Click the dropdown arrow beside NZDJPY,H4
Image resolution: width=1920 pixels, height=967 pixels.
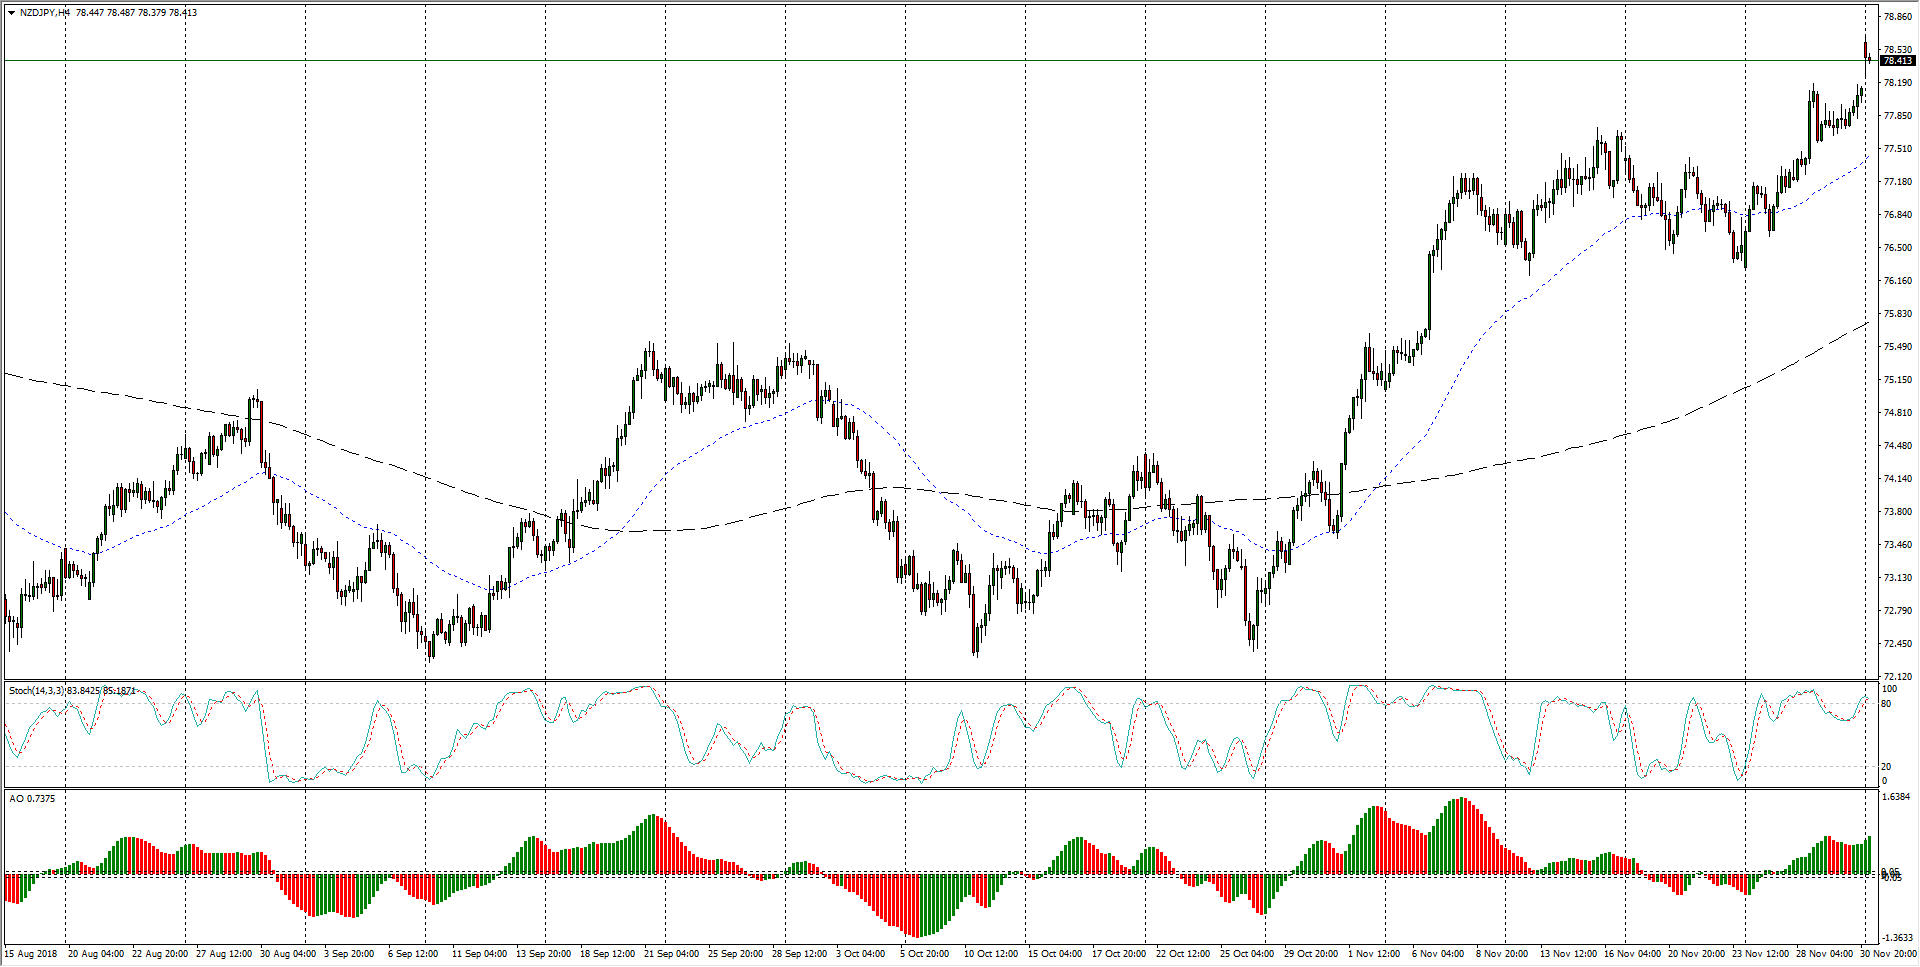coord(11,13)
